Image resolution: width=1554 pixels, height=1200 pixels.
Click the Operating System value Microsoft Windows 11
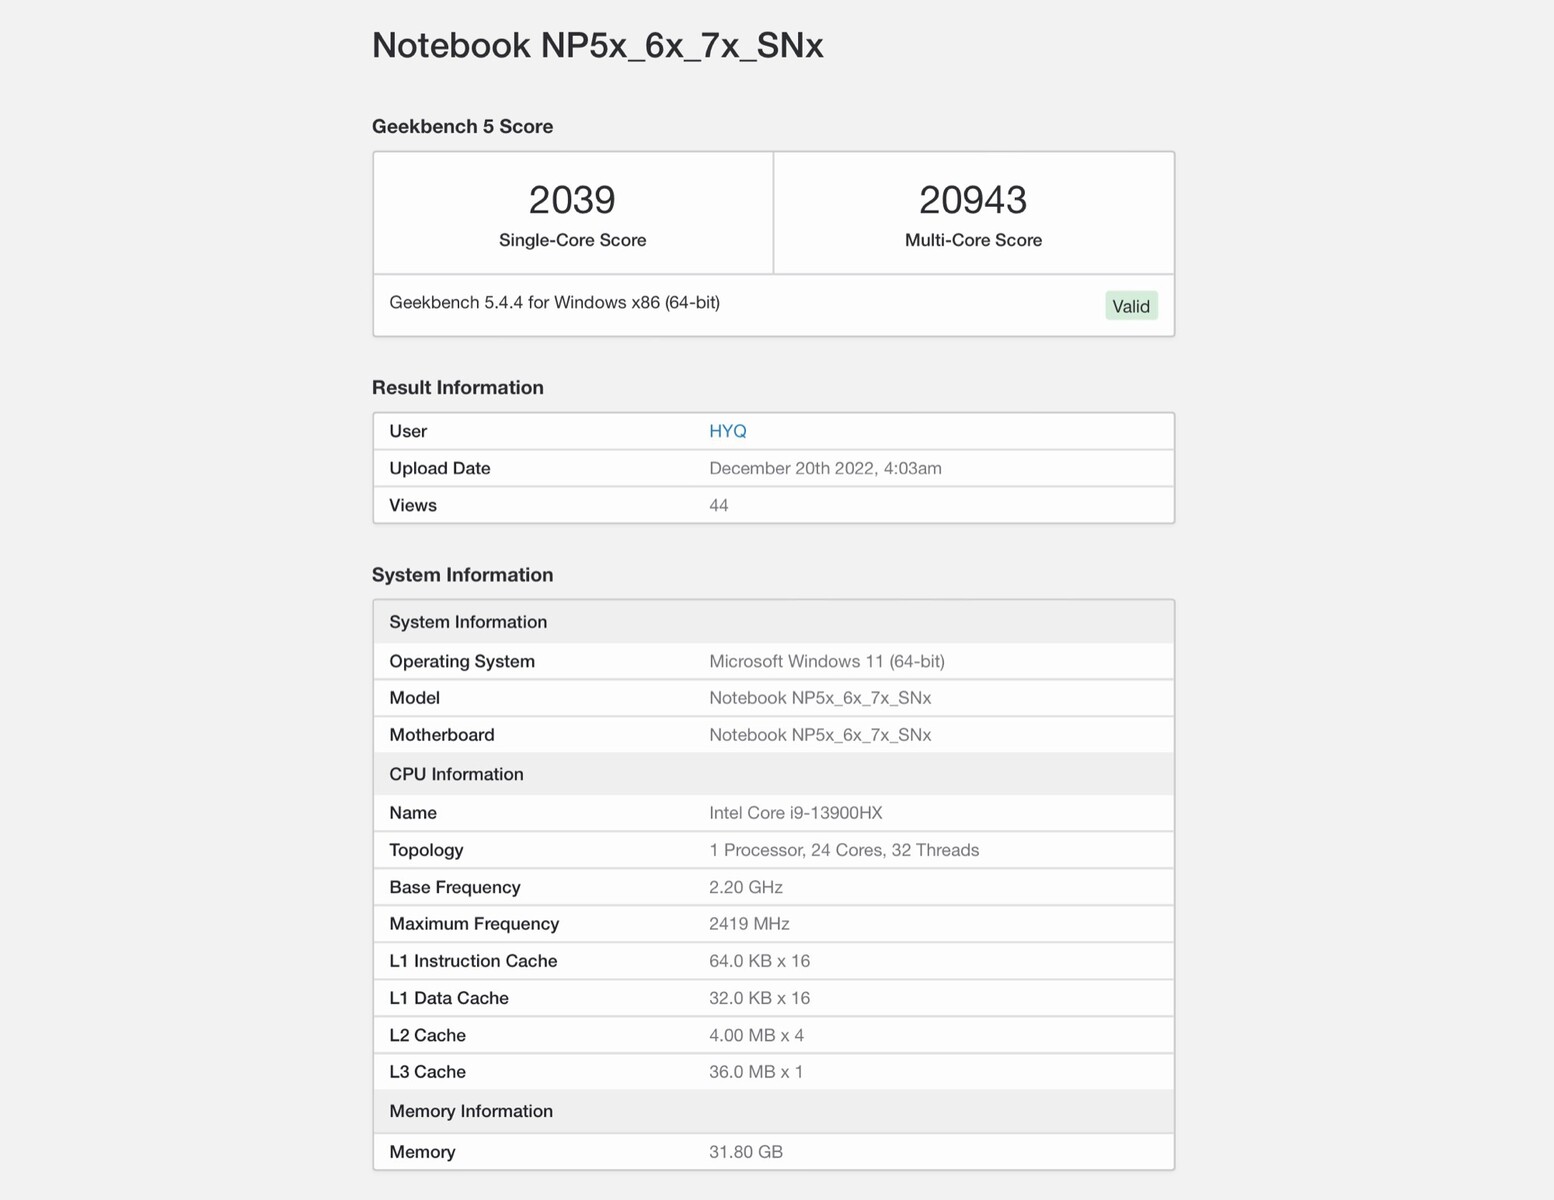[826, 661]
